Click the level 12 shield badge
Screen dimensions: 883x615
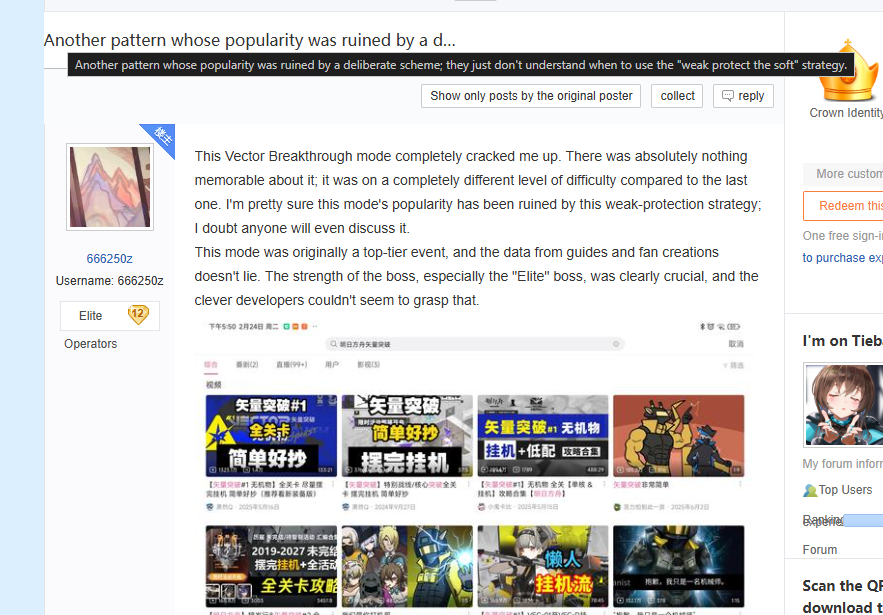click(x=138, y=315)
